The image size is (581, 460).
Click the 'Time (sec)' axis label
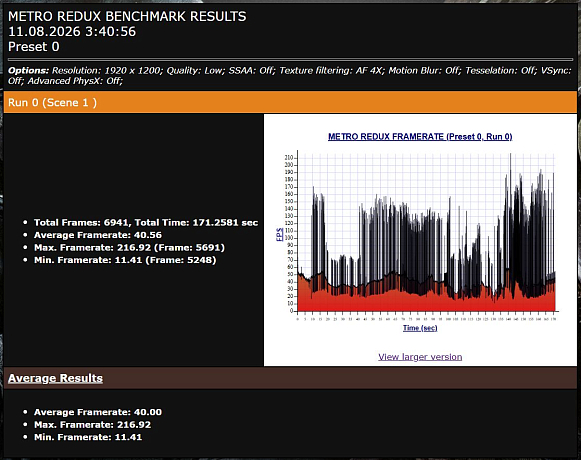[x=420, y=328]
